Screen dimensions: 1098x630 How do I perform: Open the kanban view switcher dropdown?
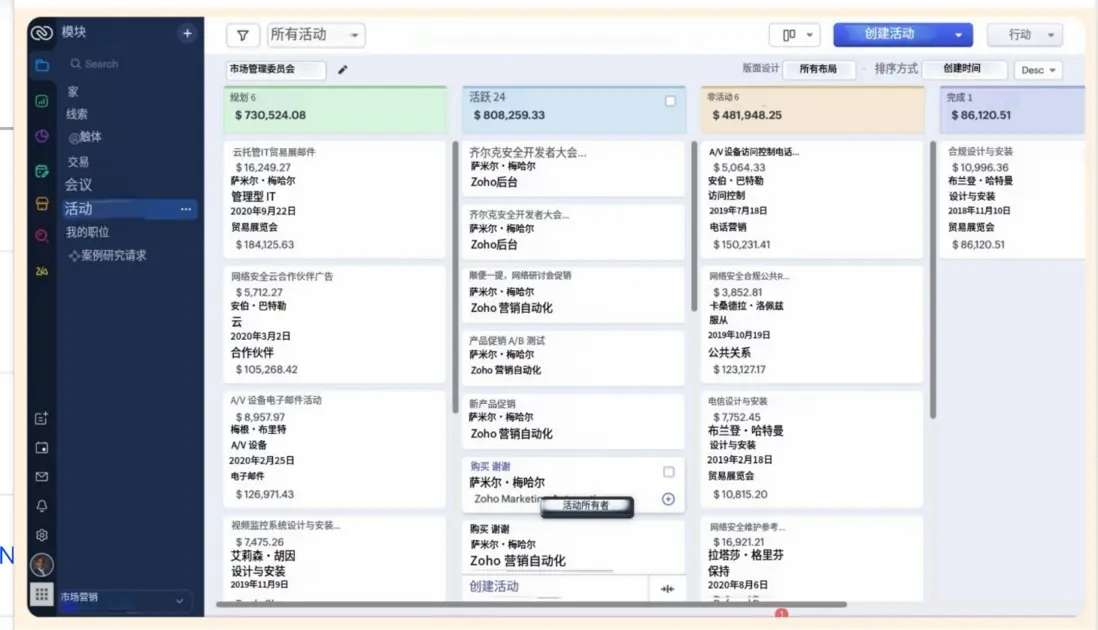795,35
